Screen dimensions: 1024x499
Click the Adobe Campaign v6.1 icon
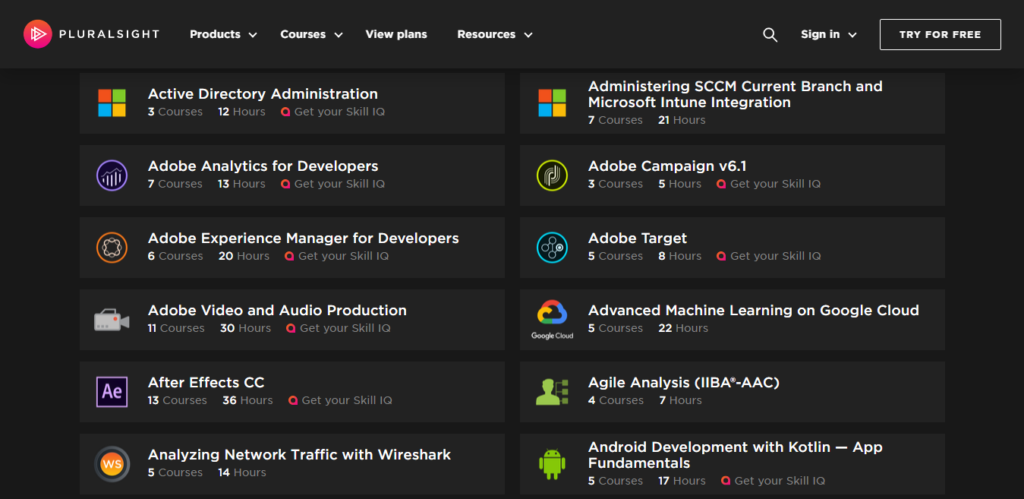pyautogui.click(x=552, y=175)
